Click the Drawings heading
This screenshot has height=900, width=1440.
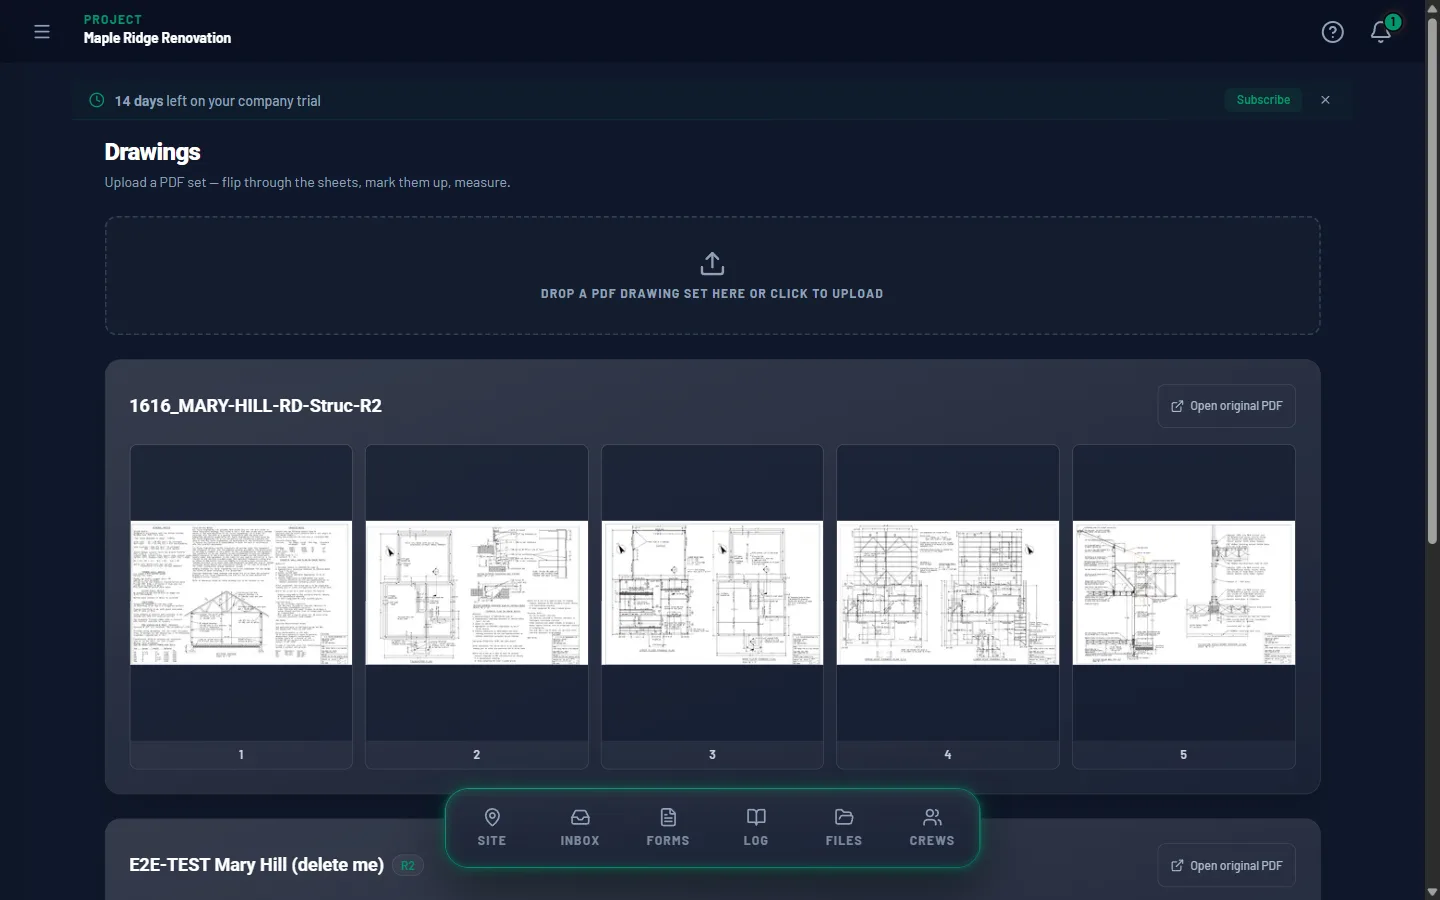(152, 152)
